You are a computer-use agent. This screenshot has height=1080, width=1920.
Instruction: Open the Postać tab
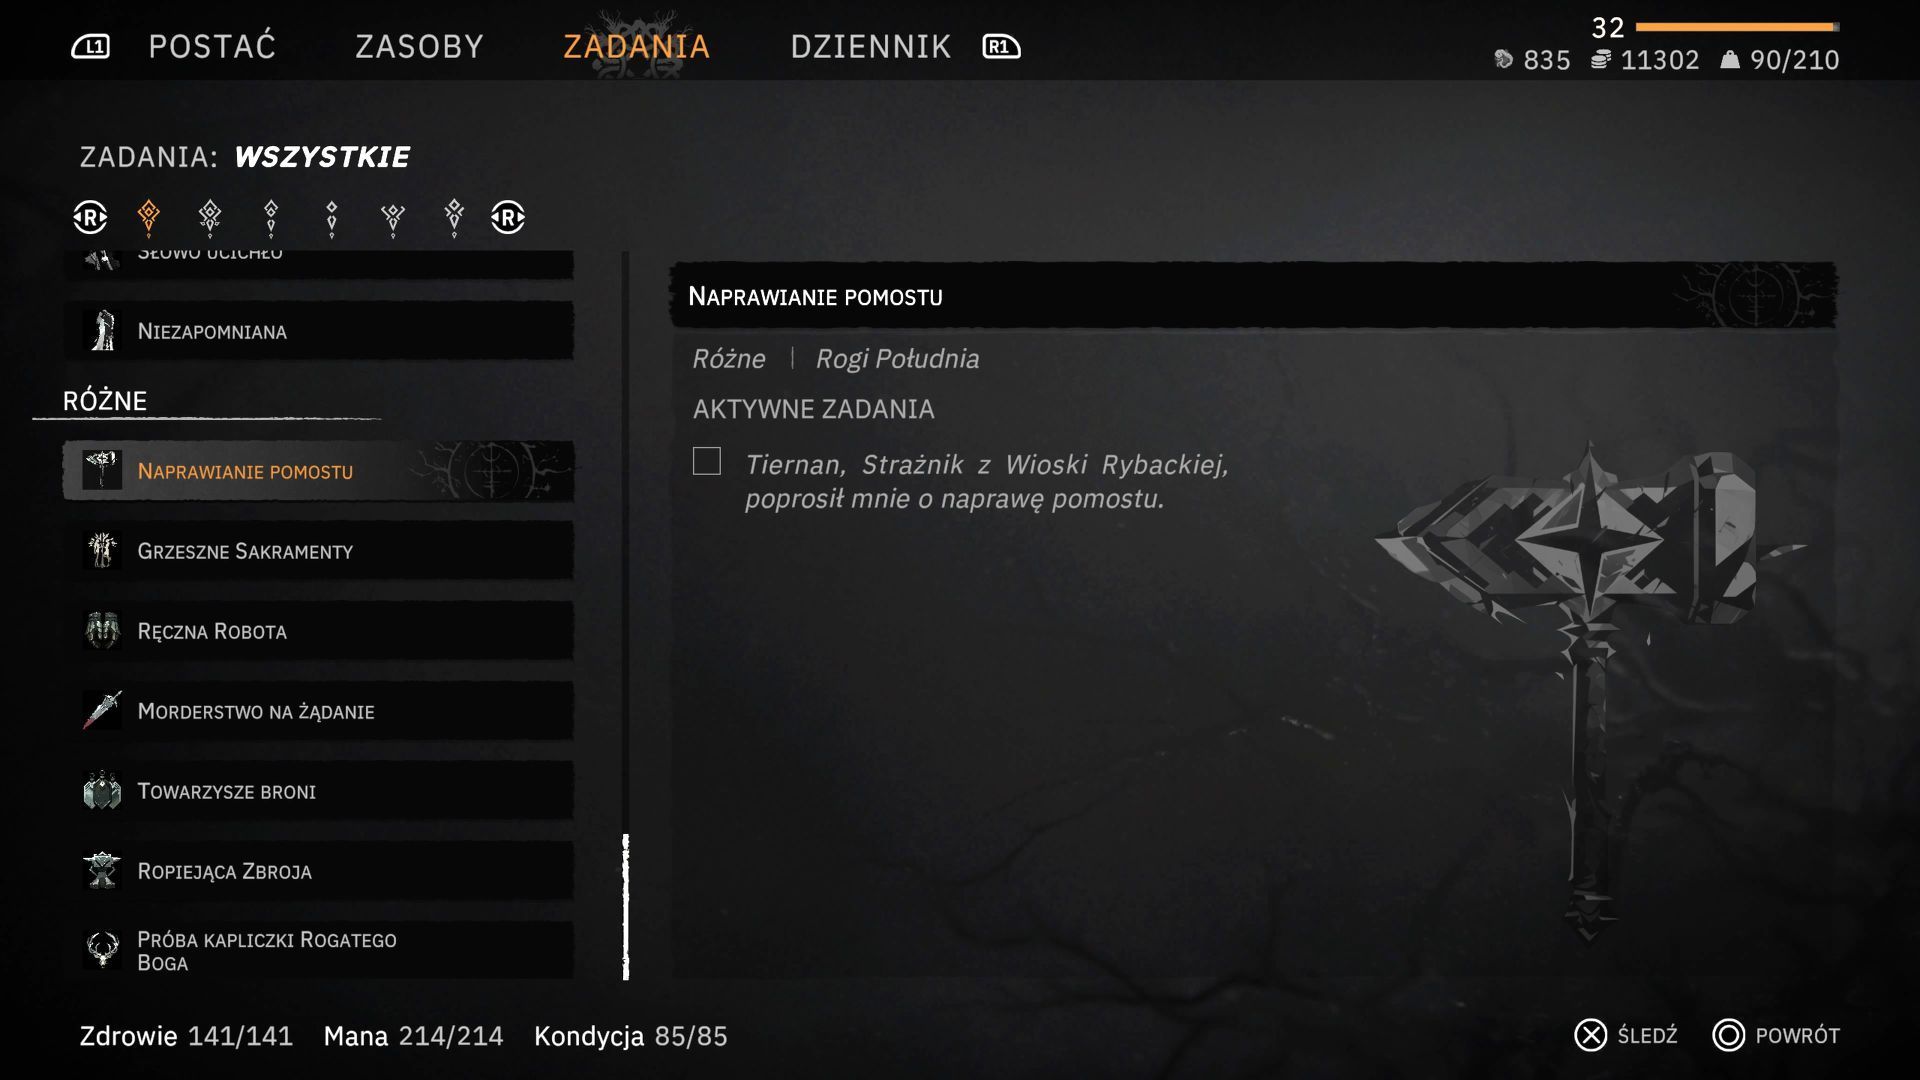point(212,47)
